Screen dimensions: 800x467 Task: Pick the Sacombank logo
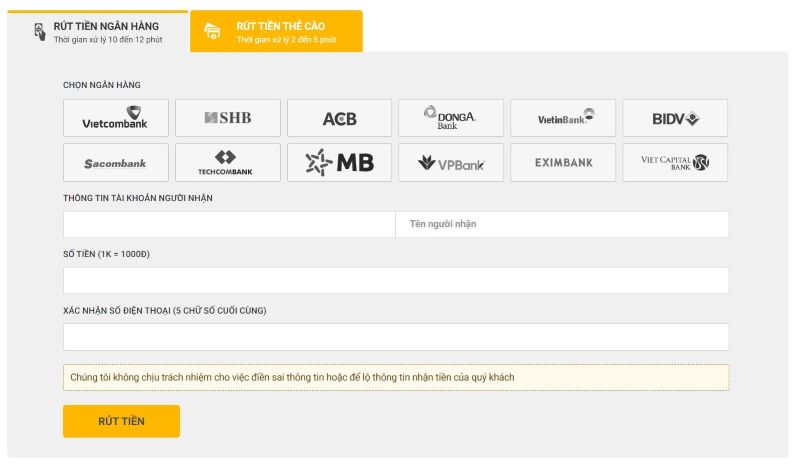pyautogui.click(x=115, y=162)
